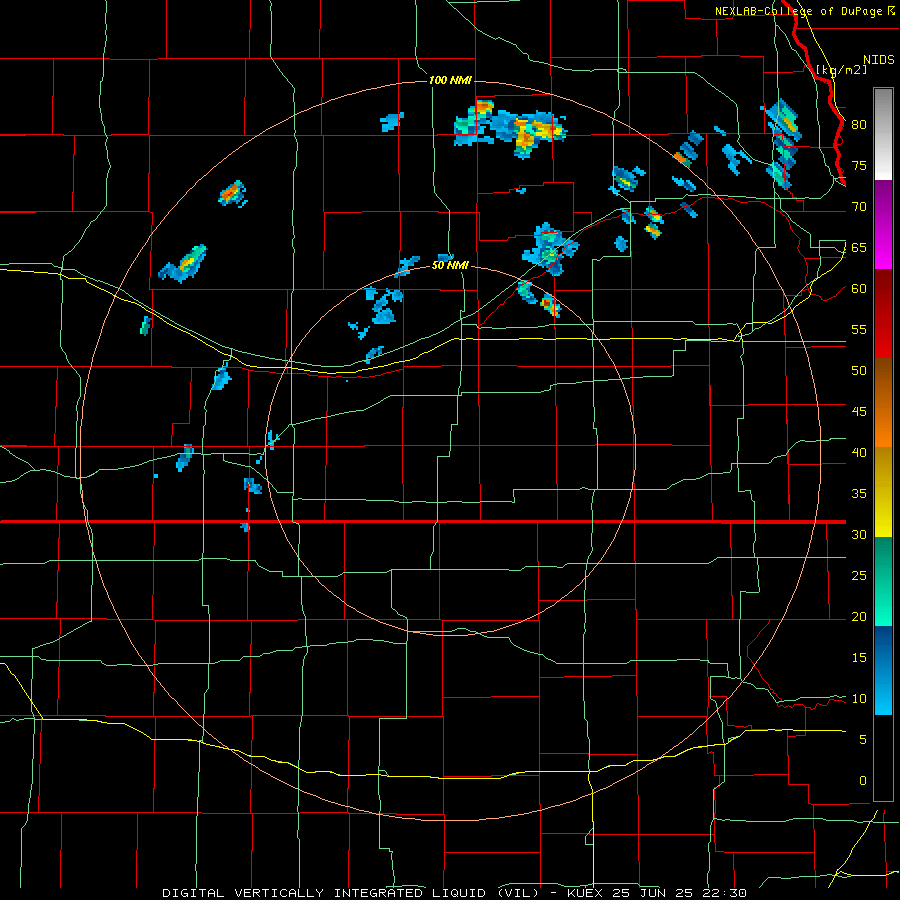Pick the green segment of the color bar
The image size is (900, 900).
tap(883, 581)
